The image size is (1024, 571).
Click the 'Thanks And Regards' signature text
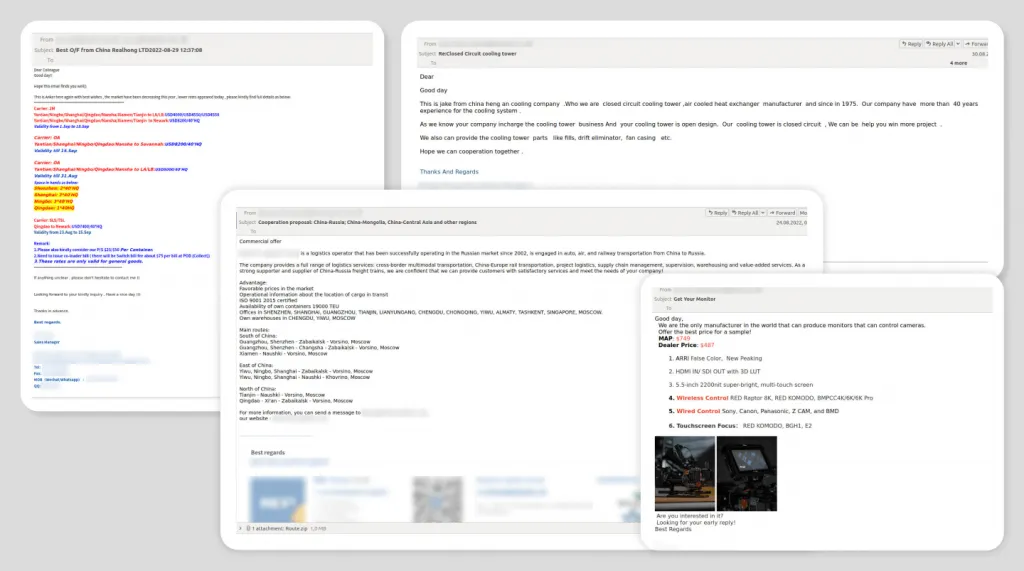(449, 172)
